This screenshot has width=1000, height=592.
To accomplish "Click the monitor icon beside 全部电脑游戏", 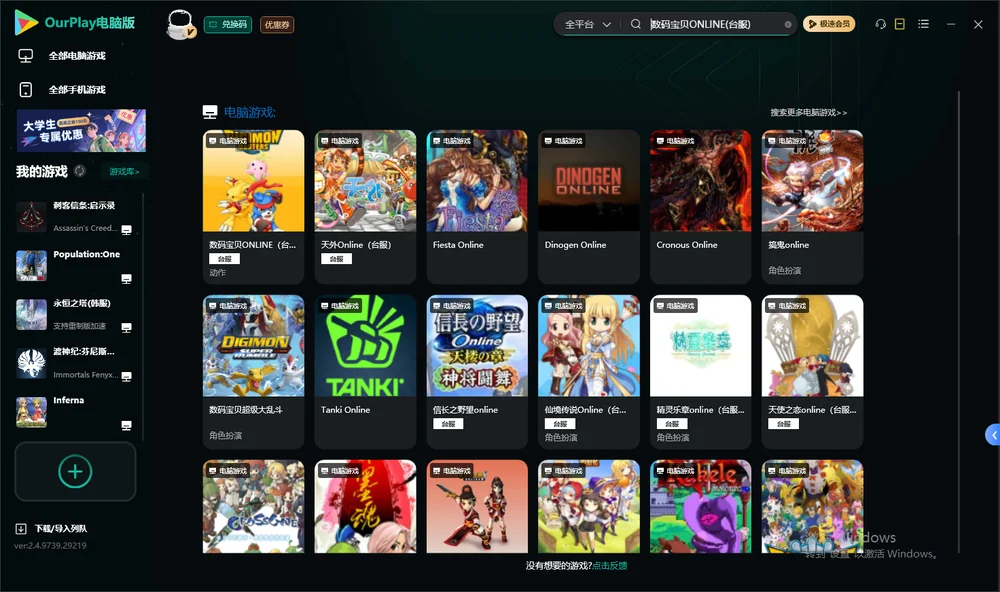I will [x=26, y=56].
